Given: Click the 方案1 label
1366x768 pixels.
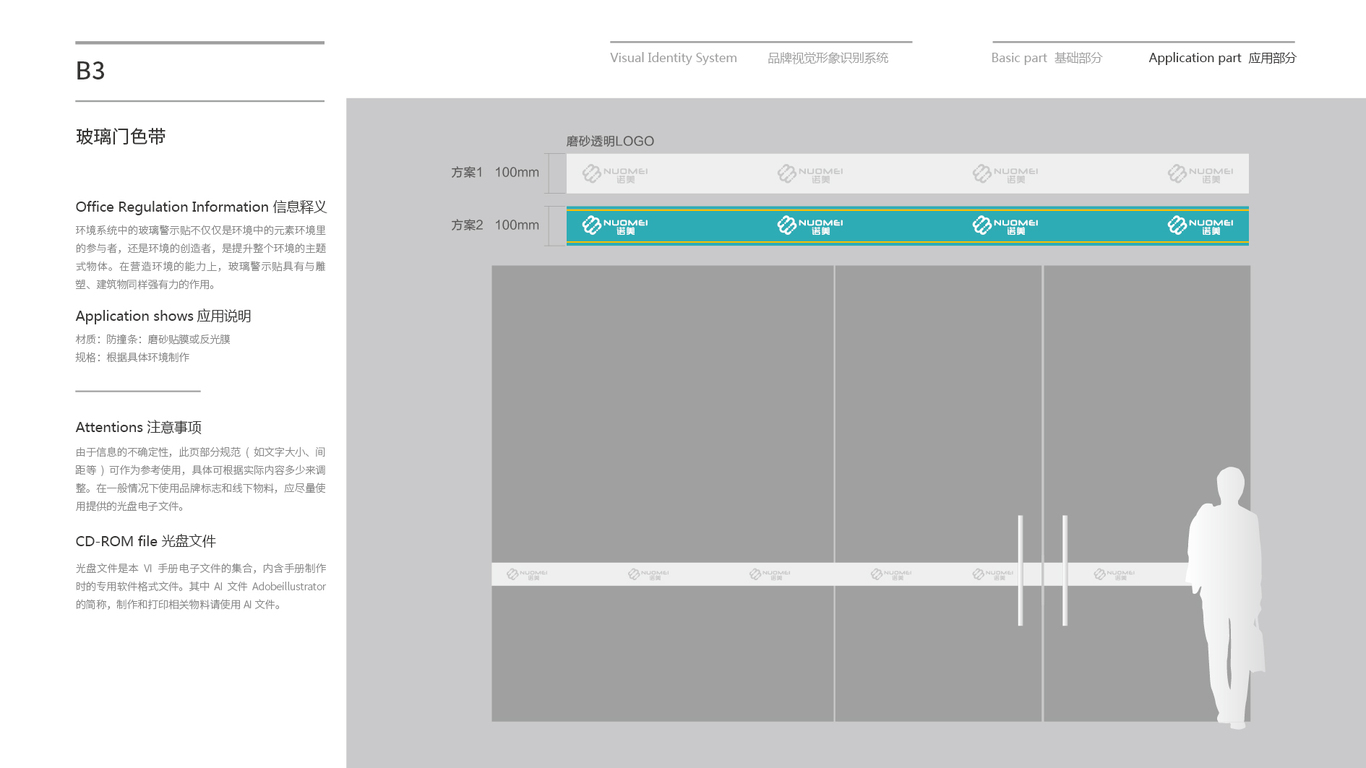Looking at the screenshot, I should (467, 173).
